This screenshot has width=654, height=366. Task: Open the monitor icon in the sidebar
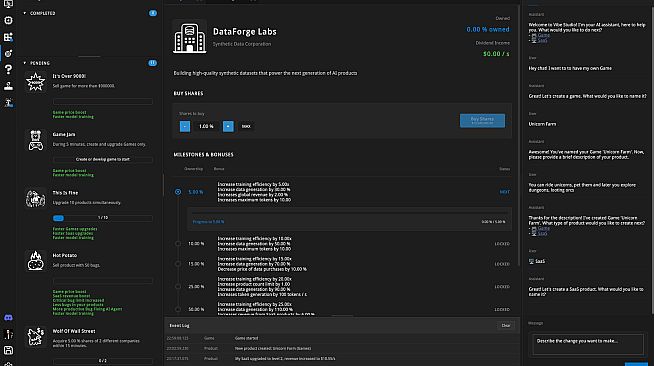pos(8,4)
